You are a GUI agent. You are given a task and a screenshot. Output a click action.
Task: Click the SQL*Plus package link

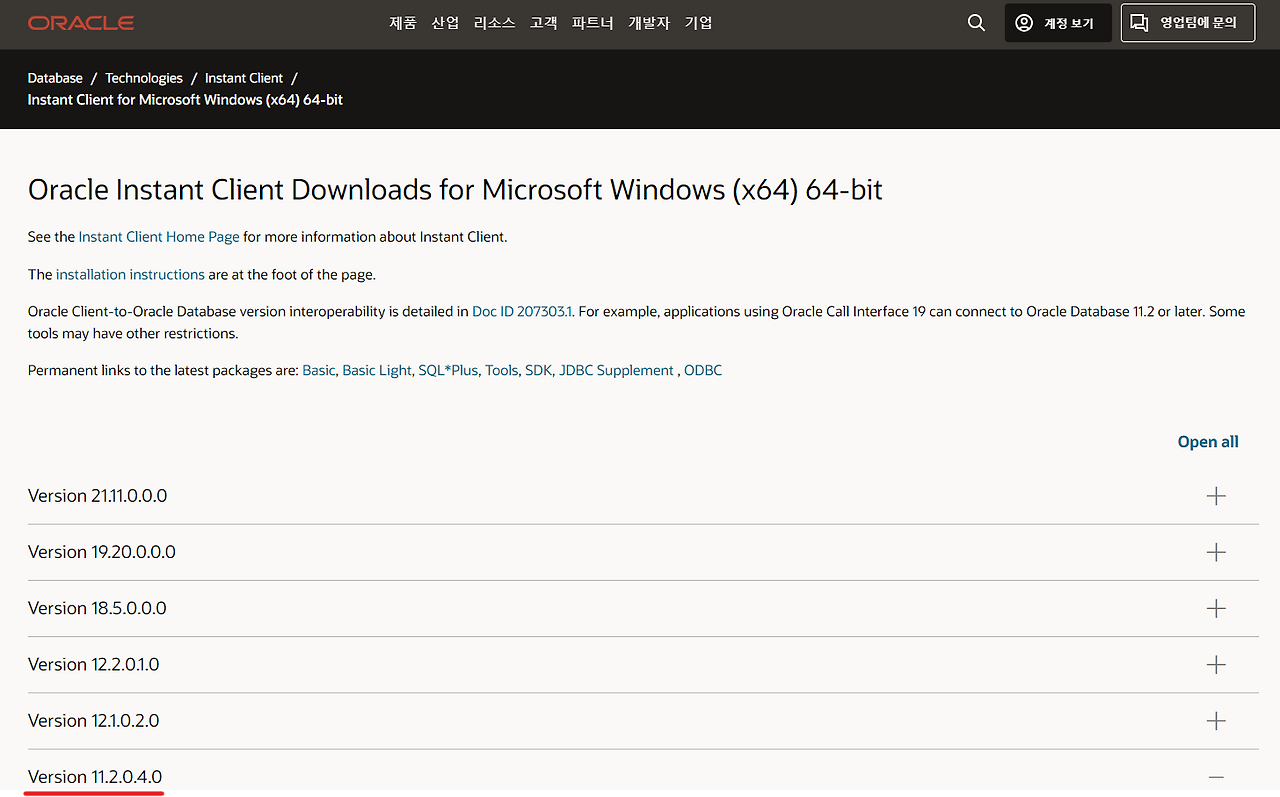[x=448, y=370]
